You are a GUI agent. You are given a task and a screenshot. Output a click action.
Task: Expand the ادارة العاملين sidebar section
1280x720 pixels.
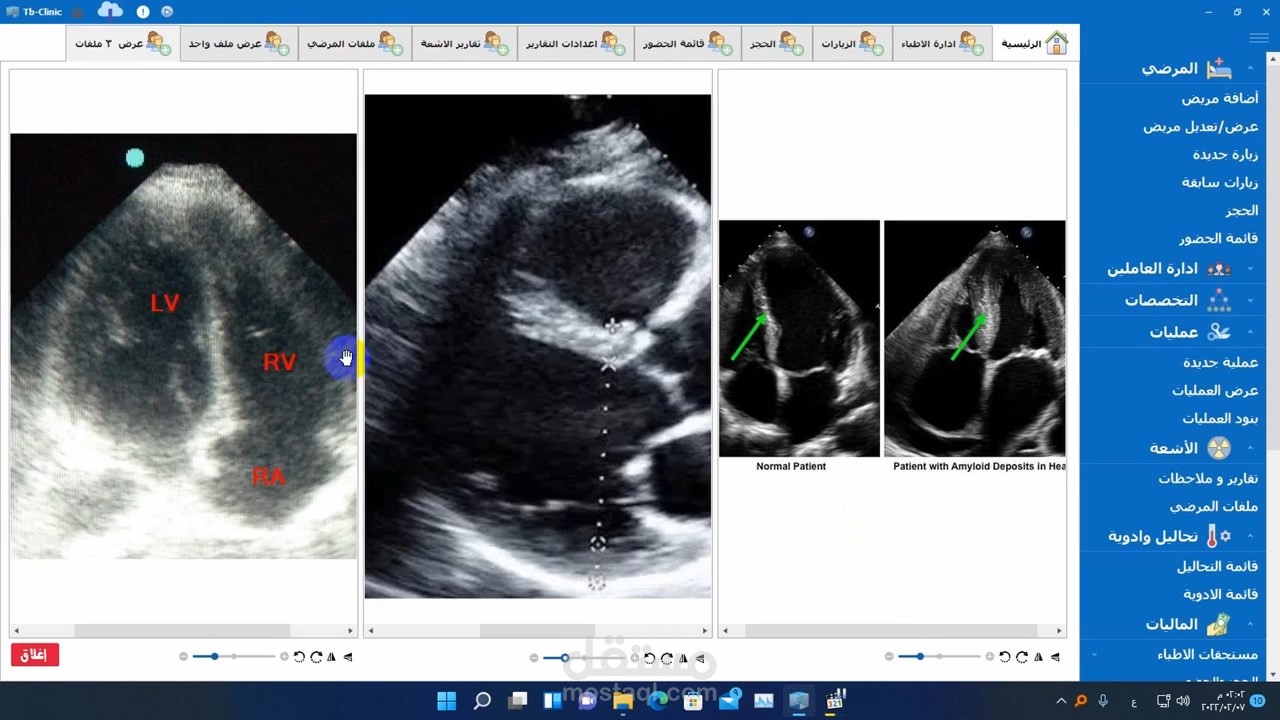point(1250,269)
